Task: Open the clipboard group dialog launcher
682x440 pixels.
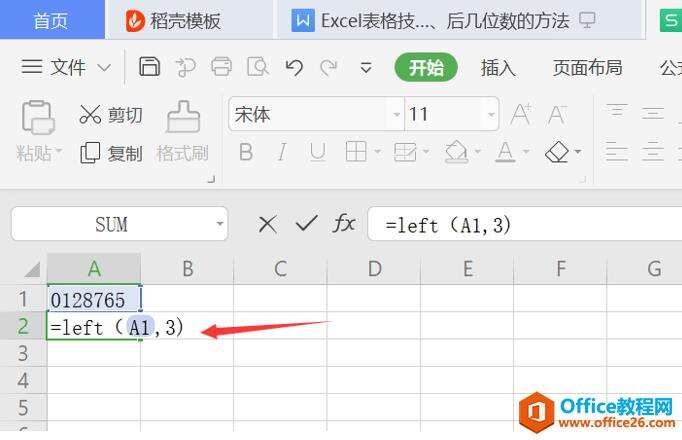Action: 211,179
